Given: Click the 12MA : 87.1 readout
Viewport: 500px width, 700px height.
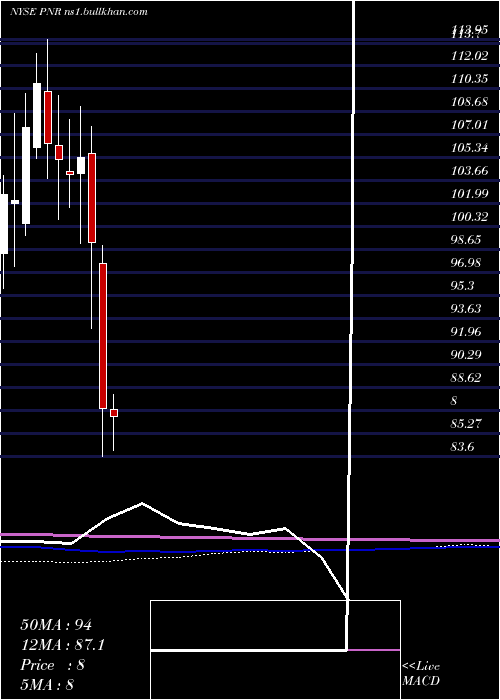Looking at the screenshot, I should pyautogui.click(x=62, y=645).
